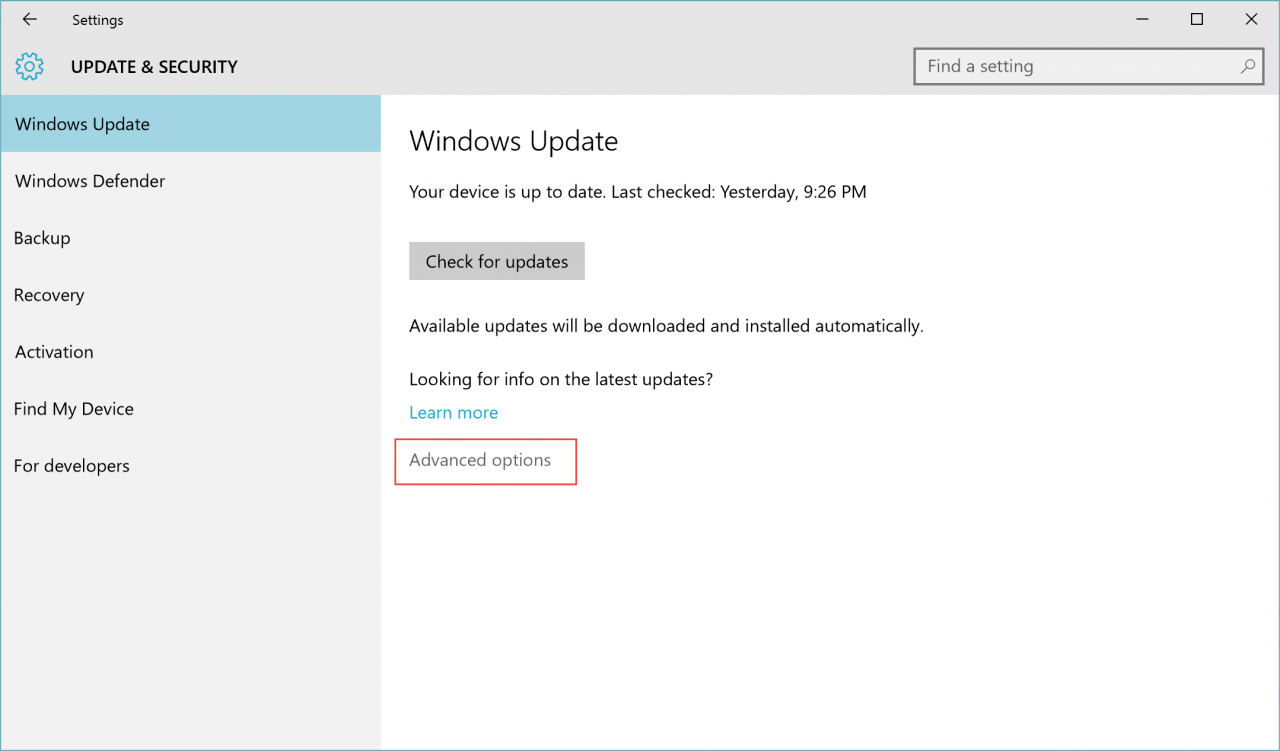Open Windows Defender settings

pyautogui.click(x=191, y=181)
